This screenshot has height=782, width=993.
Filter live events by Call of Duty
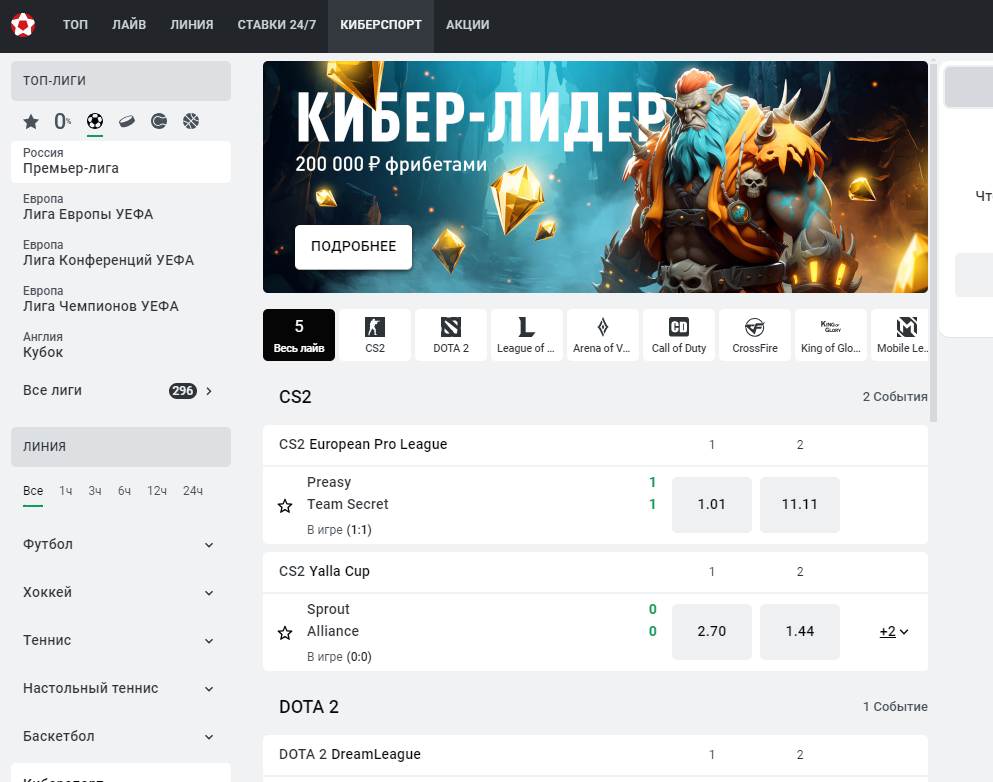679,335
